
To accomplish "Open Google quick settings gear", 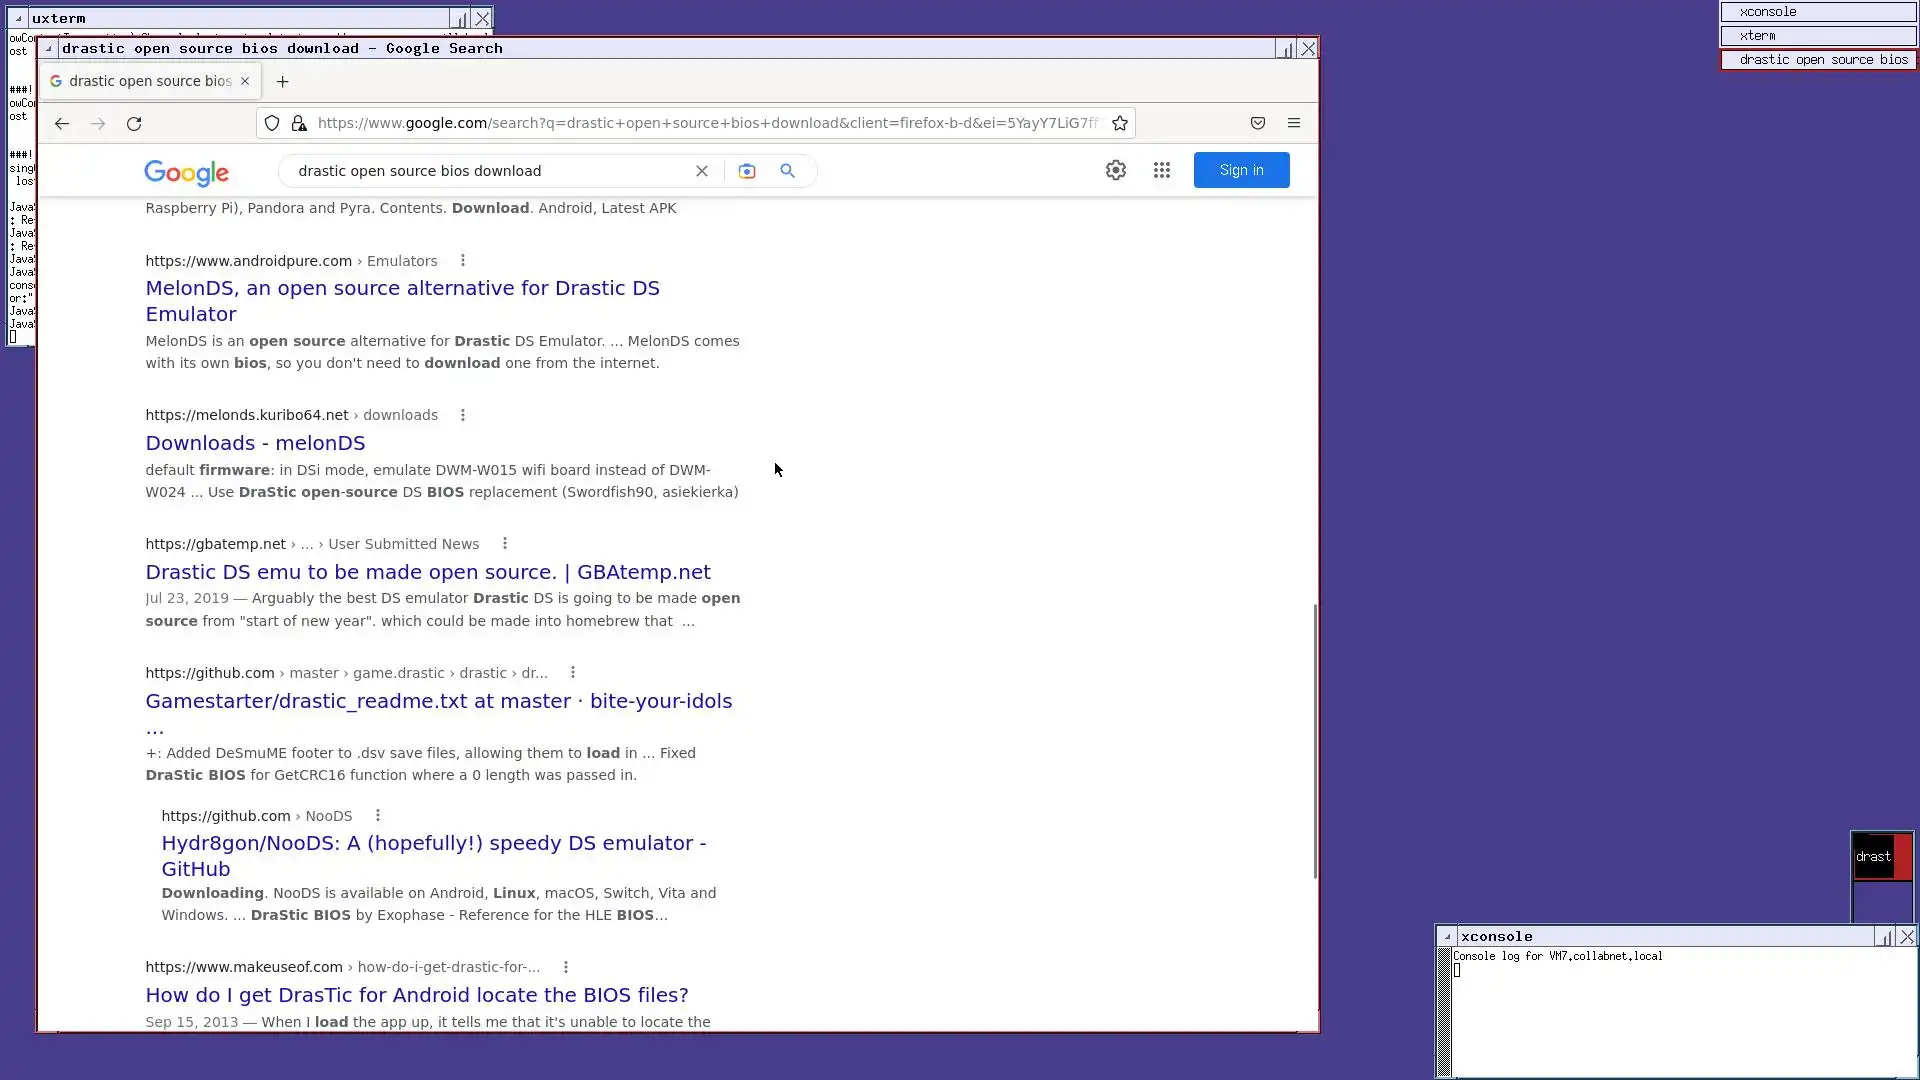I will coord(1116,171).
